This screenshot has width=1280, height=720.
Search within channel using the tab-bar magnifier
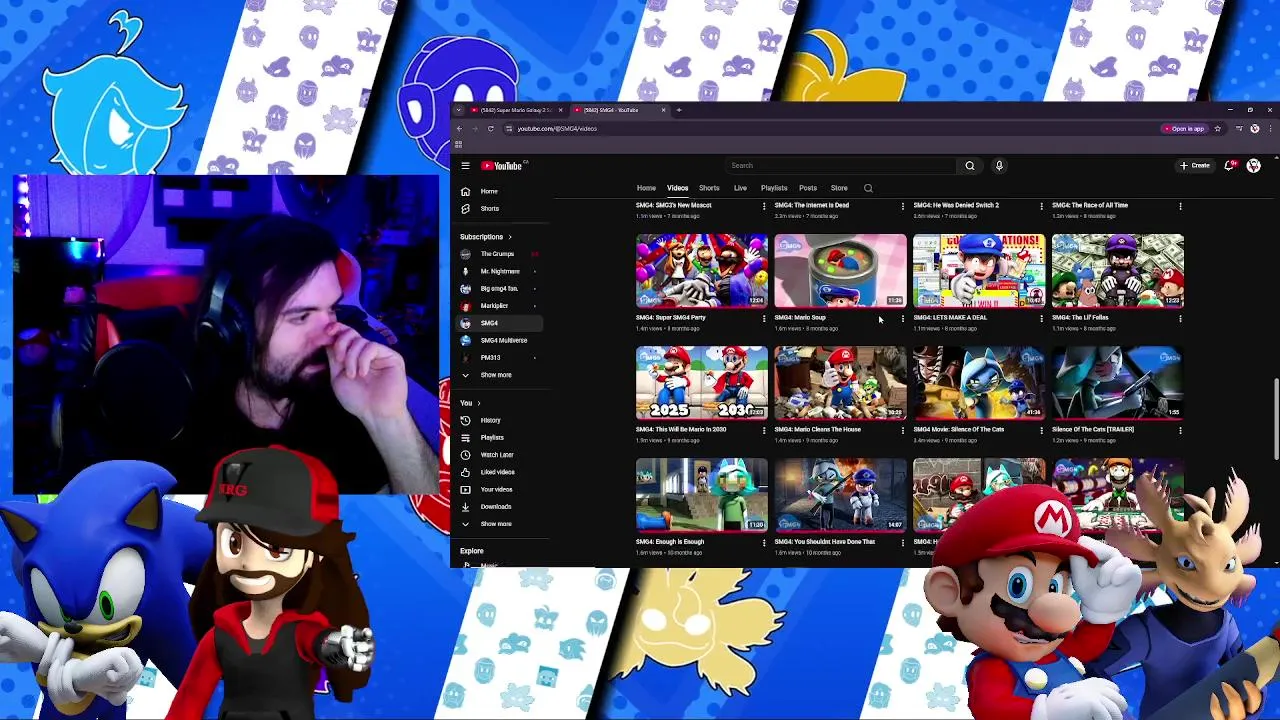[868, 188]
